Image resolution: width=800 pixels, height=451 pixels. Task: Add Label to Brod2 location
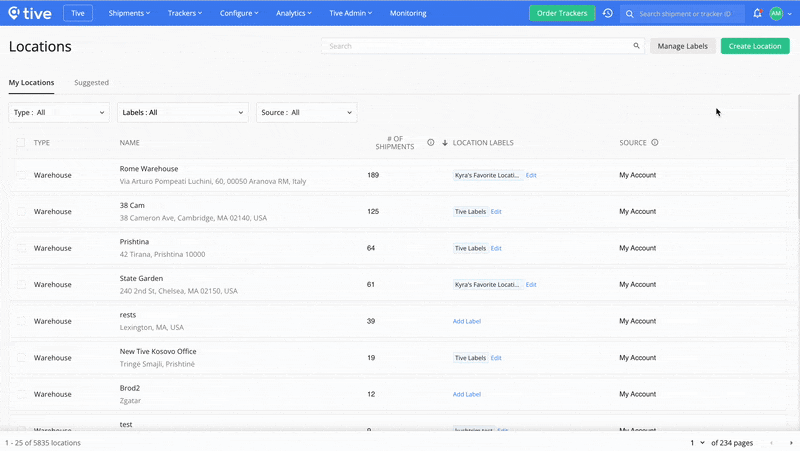[467, 394]
